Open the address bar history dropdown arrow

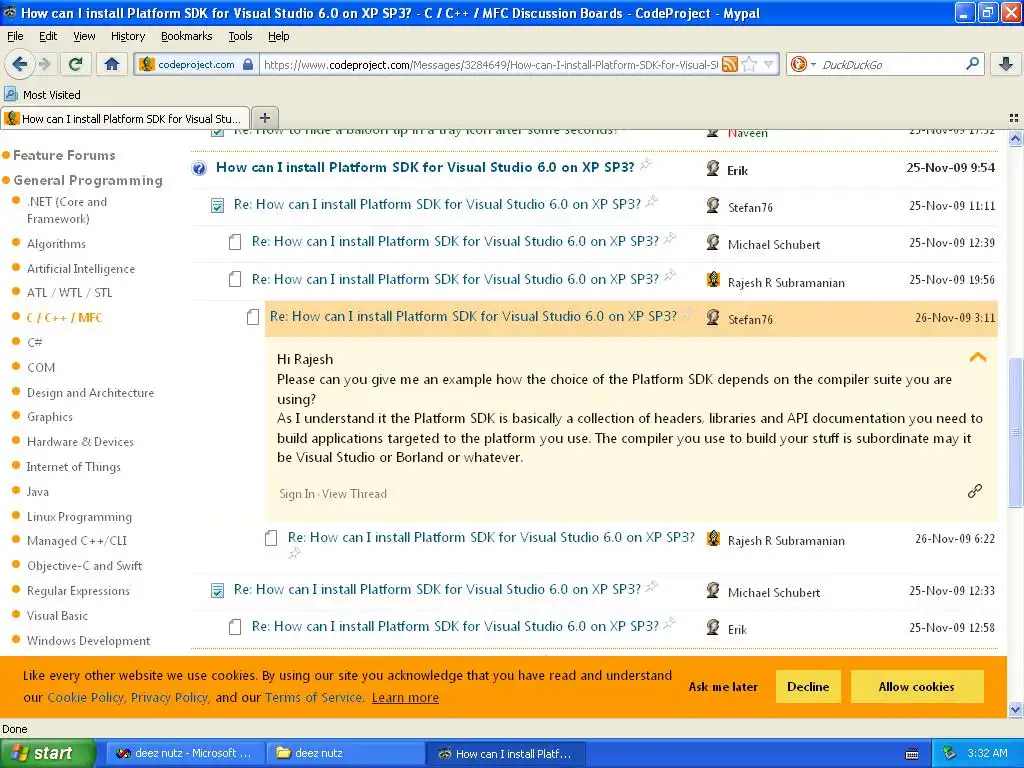pyautogui.click(x=769, y=64)
